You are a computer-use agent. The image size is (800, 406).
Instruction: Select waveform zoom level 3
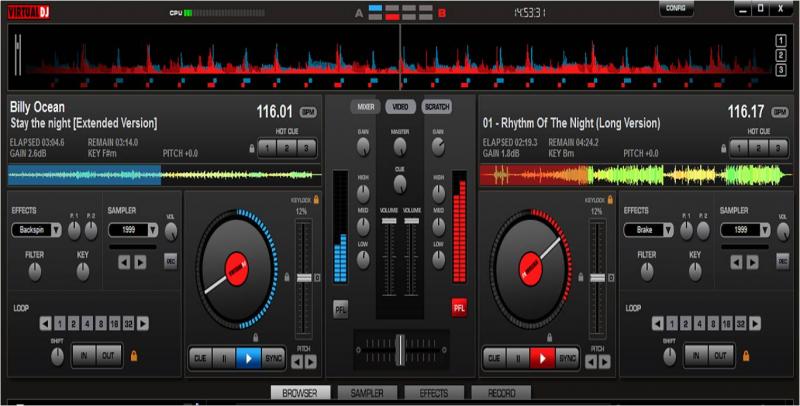tap(781, 70)
